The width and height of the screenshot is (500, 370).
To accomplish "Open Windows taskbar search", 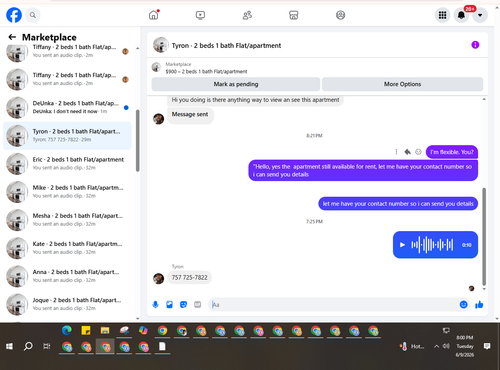I will [28, 346].
